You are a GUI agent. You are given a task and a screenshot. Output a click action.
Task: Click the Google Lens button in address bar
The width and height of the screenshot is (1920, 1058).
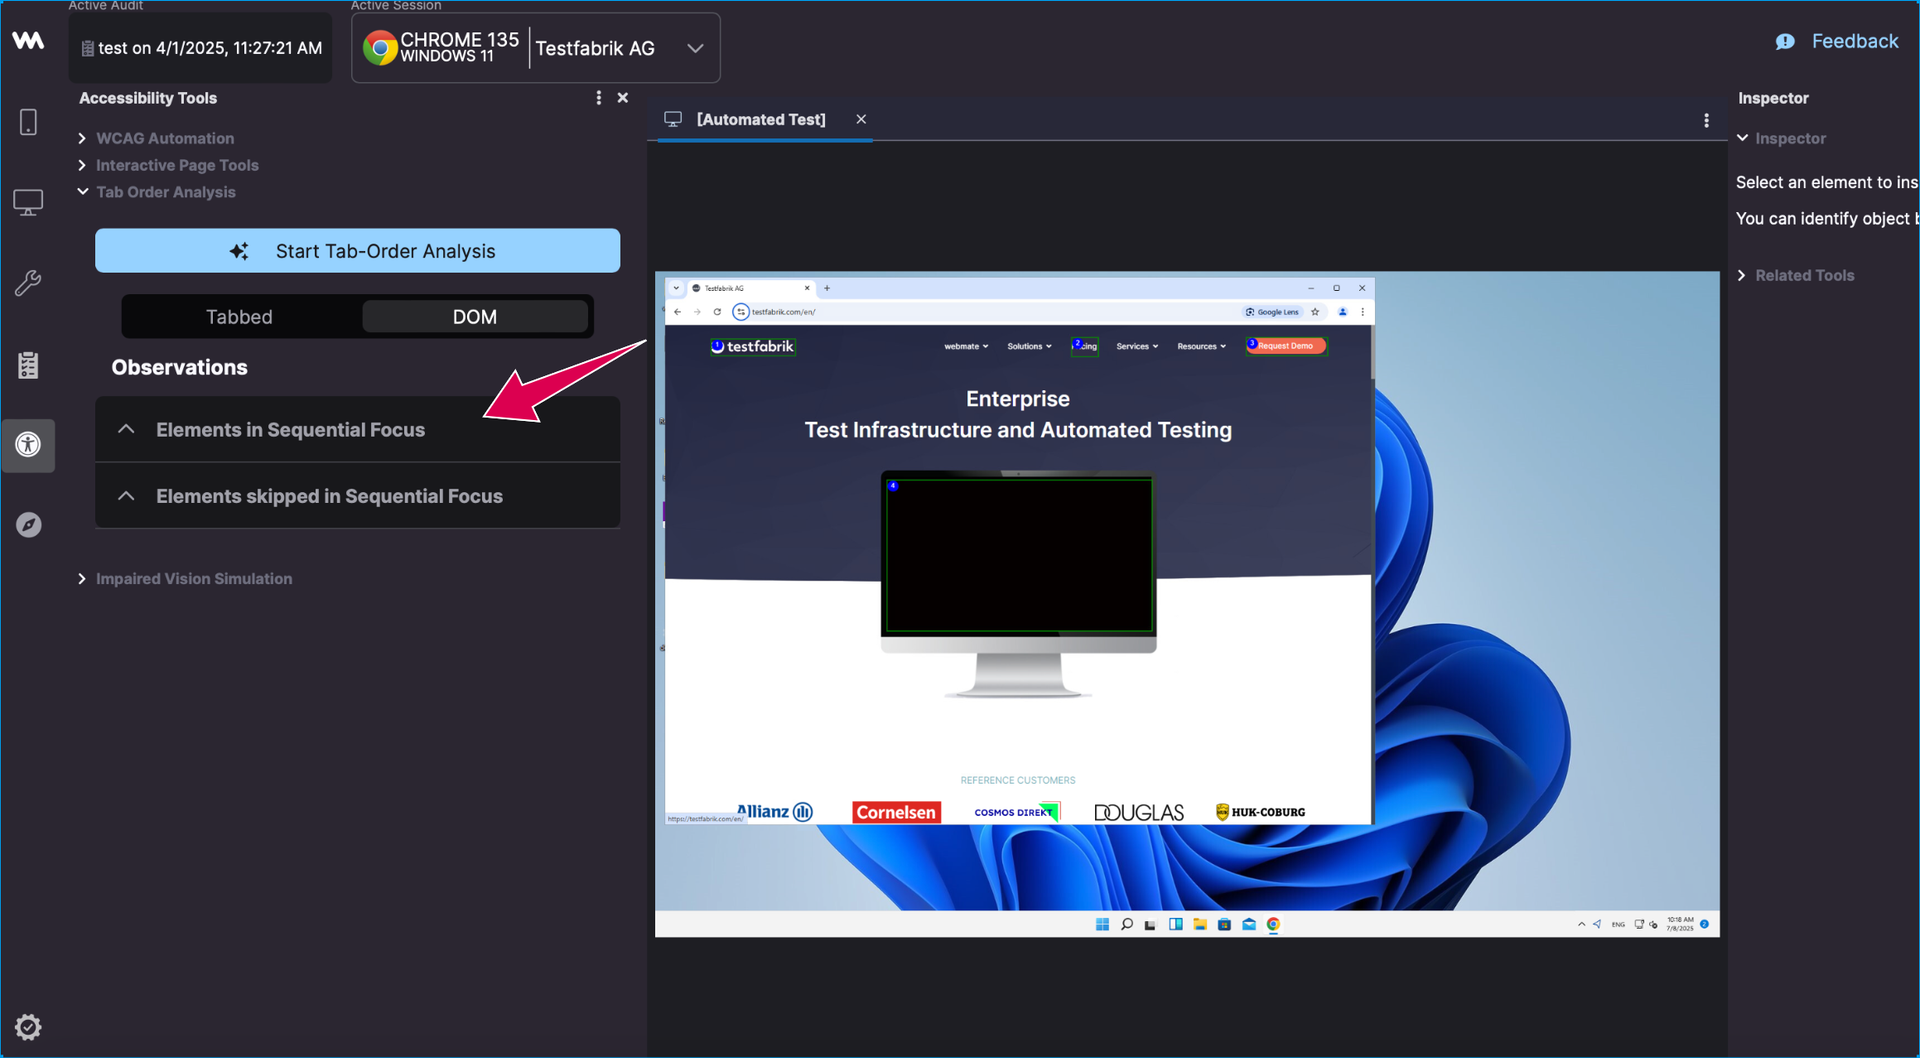pos(1273,312)
